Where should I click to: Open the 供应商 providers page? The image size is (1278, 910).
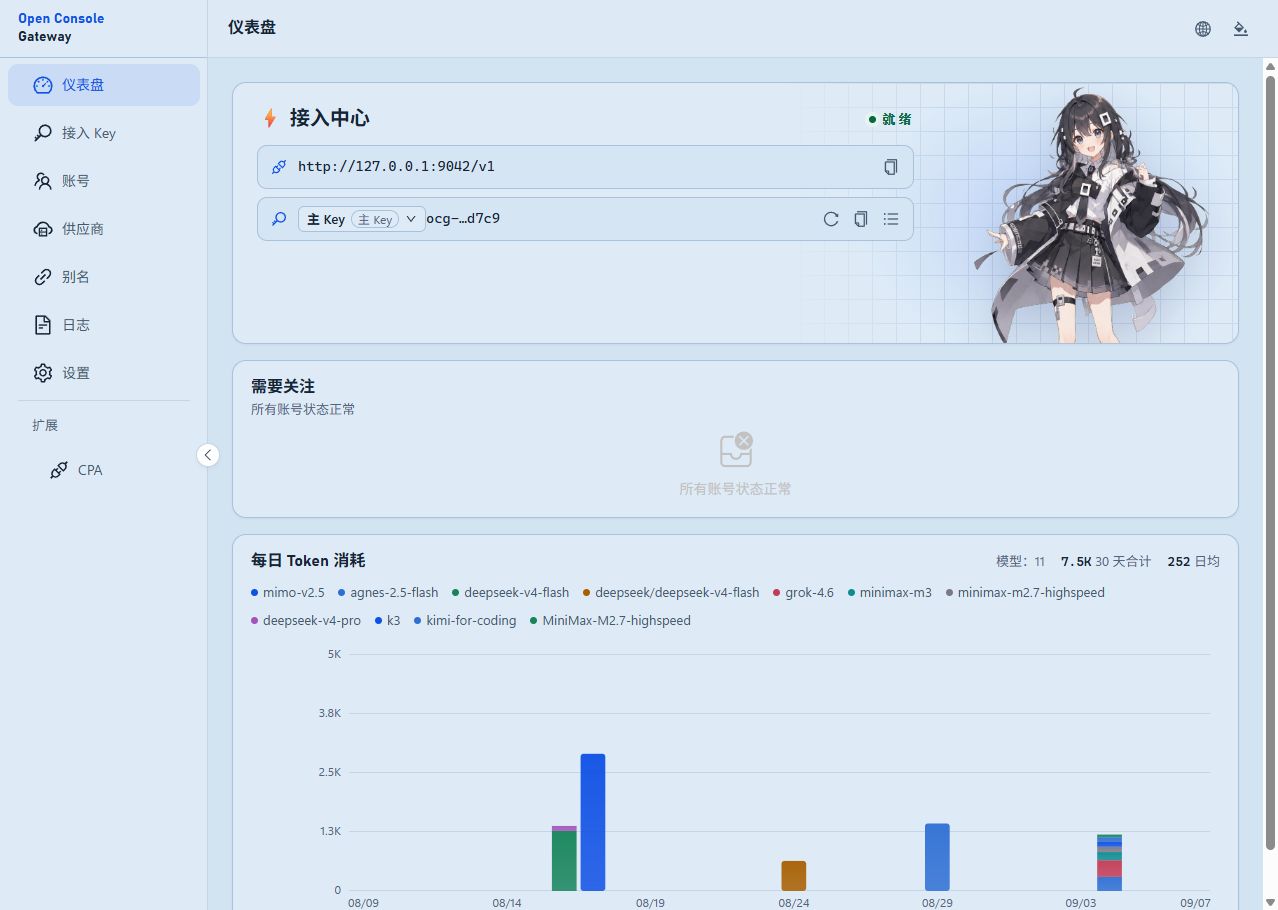tap(104, 229)
